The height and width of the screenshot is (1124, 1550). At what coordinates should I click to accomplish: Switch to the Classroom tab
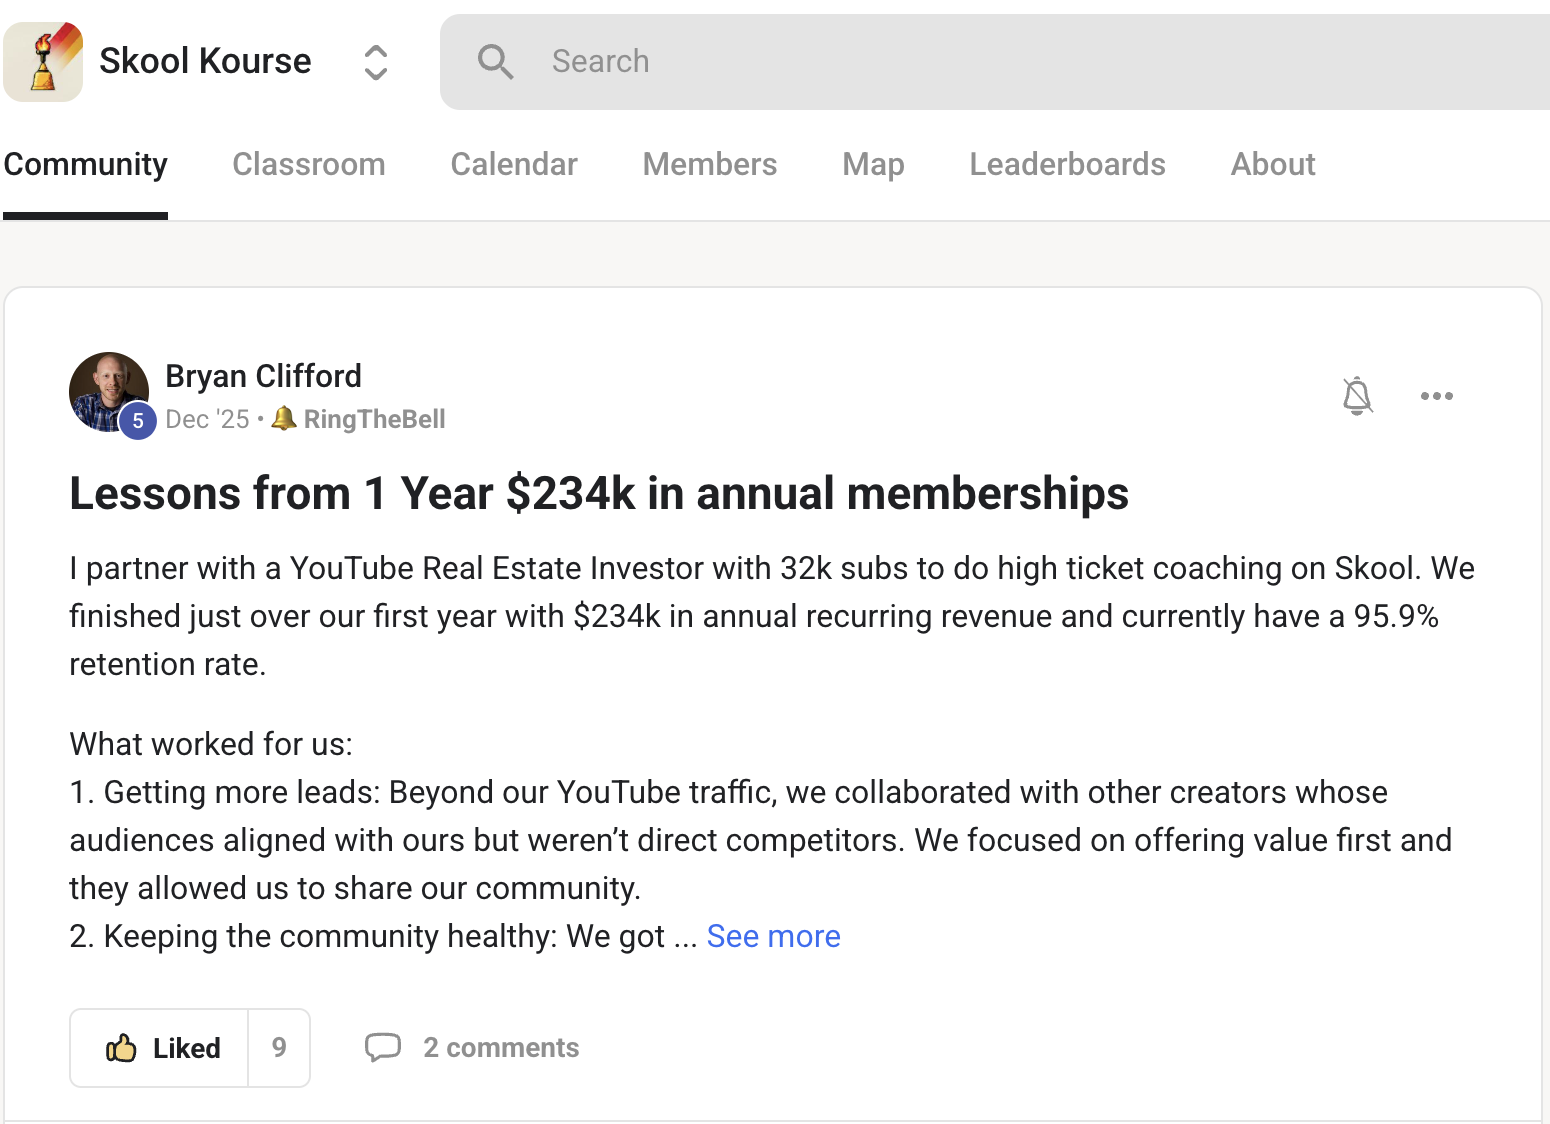tap(309, 164)
